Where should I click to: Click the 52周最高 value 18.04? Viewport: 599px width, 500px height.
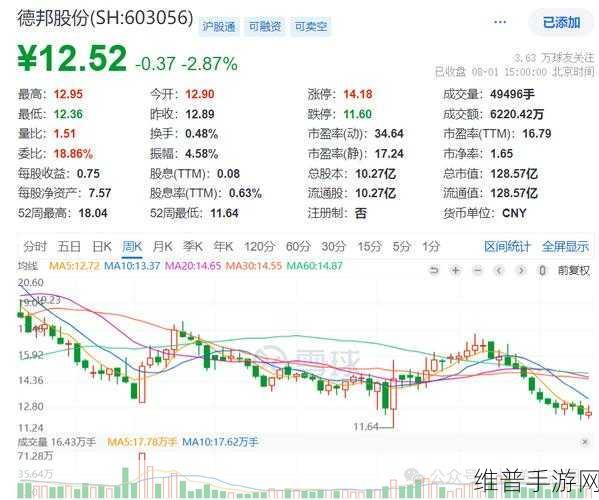click(x=93, y=213)
